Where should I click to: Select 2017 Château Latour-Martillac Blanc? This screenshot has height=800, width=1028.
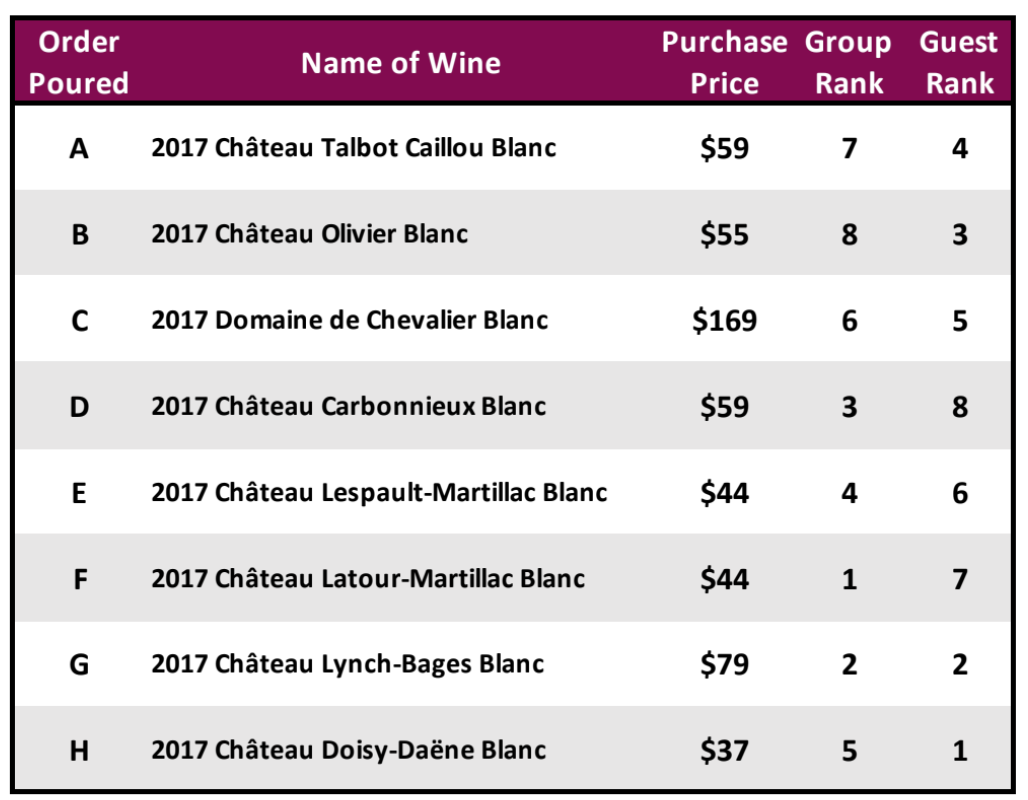tap(368, 578)
